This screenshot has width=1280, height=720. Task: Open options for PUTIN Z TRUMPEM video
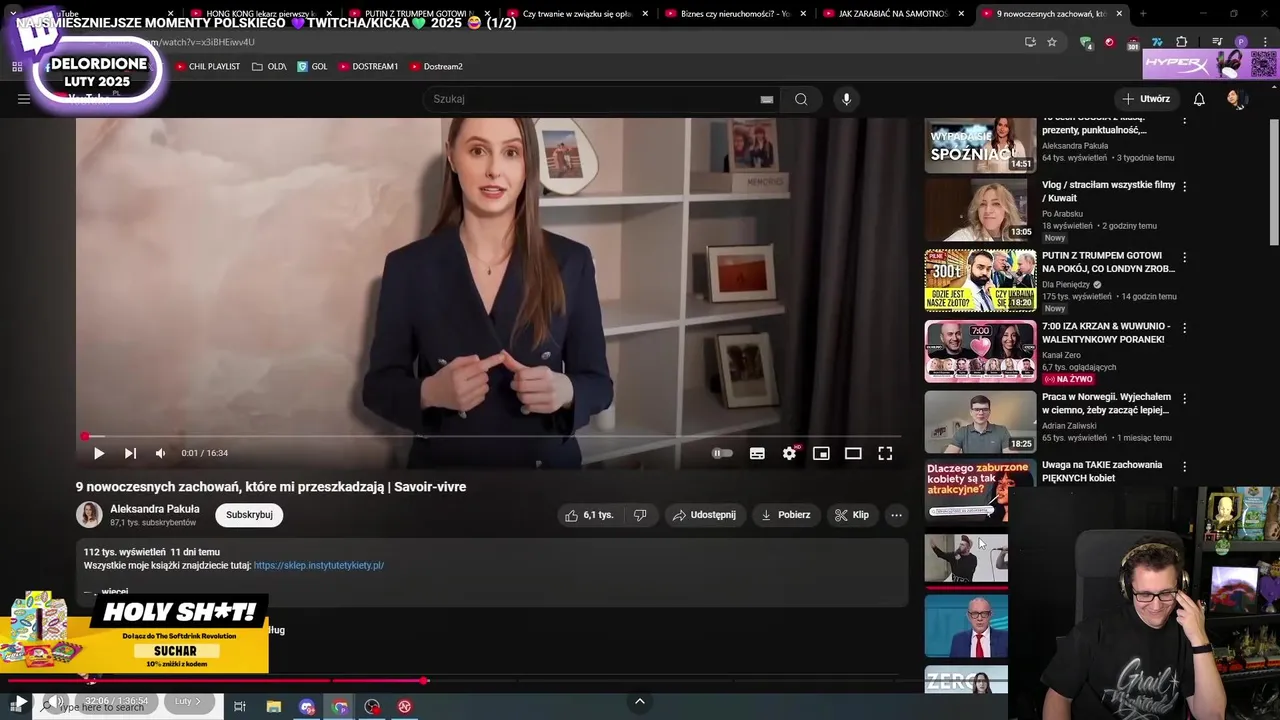1185,257
